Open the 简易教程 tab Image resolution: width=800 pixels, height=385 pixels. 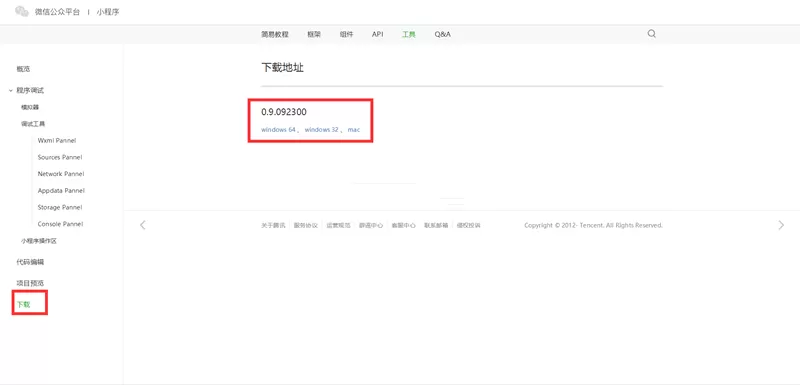(x=275, y=35)
